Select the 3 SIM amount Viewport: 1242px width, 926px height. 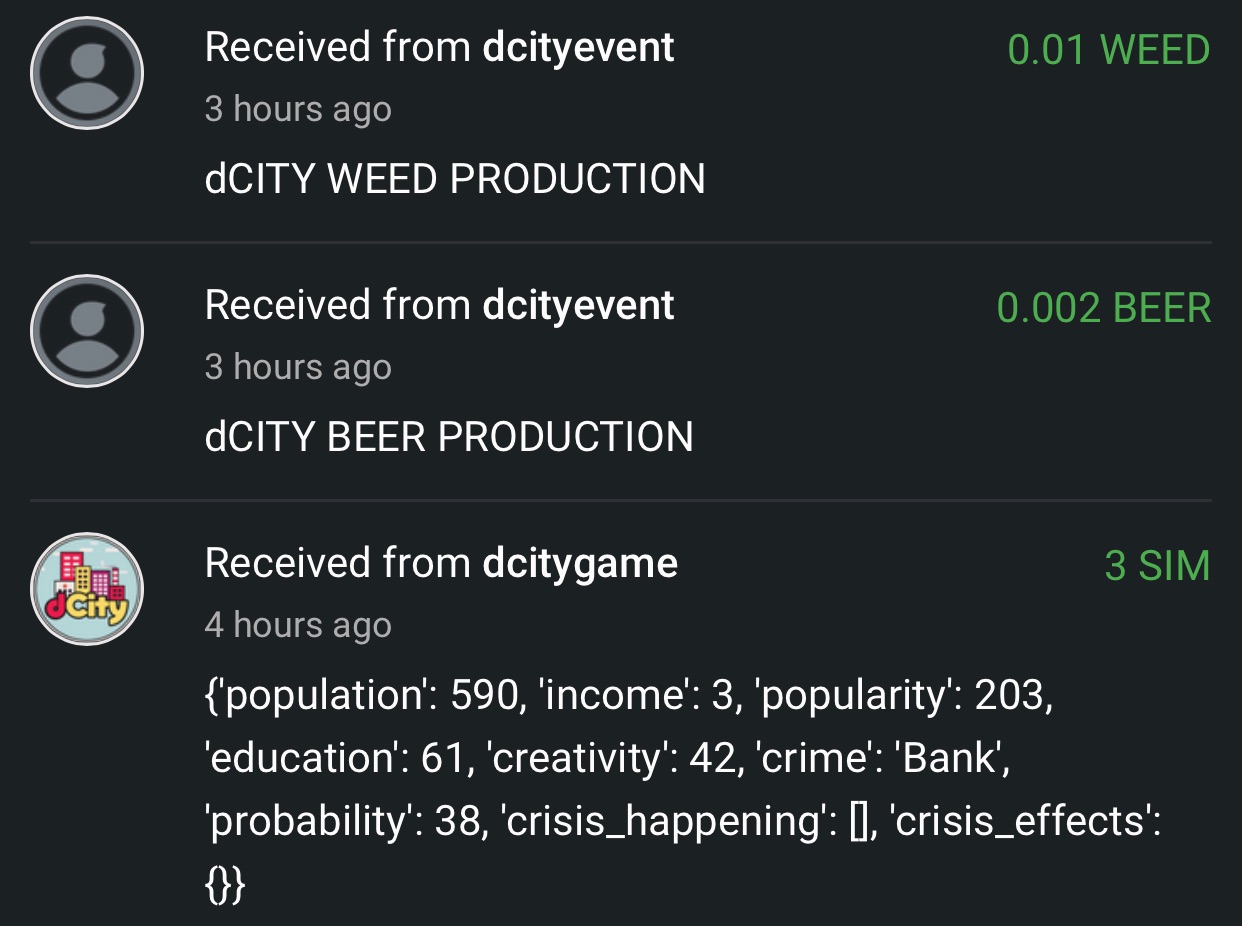1157,566
